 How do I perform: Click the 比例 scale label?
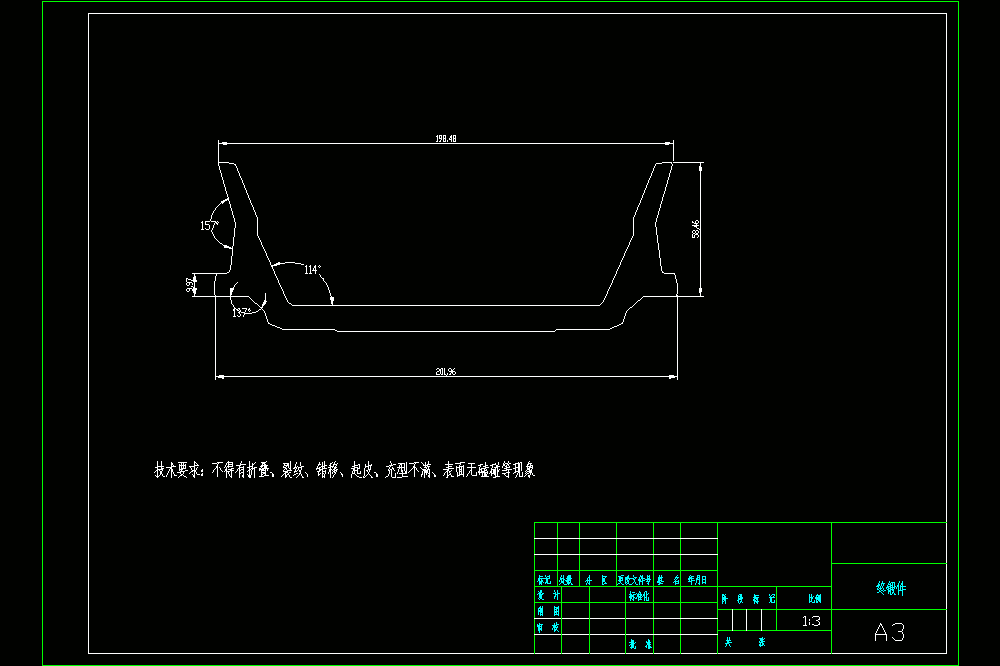pyautogui.click(x=814, y=599)
